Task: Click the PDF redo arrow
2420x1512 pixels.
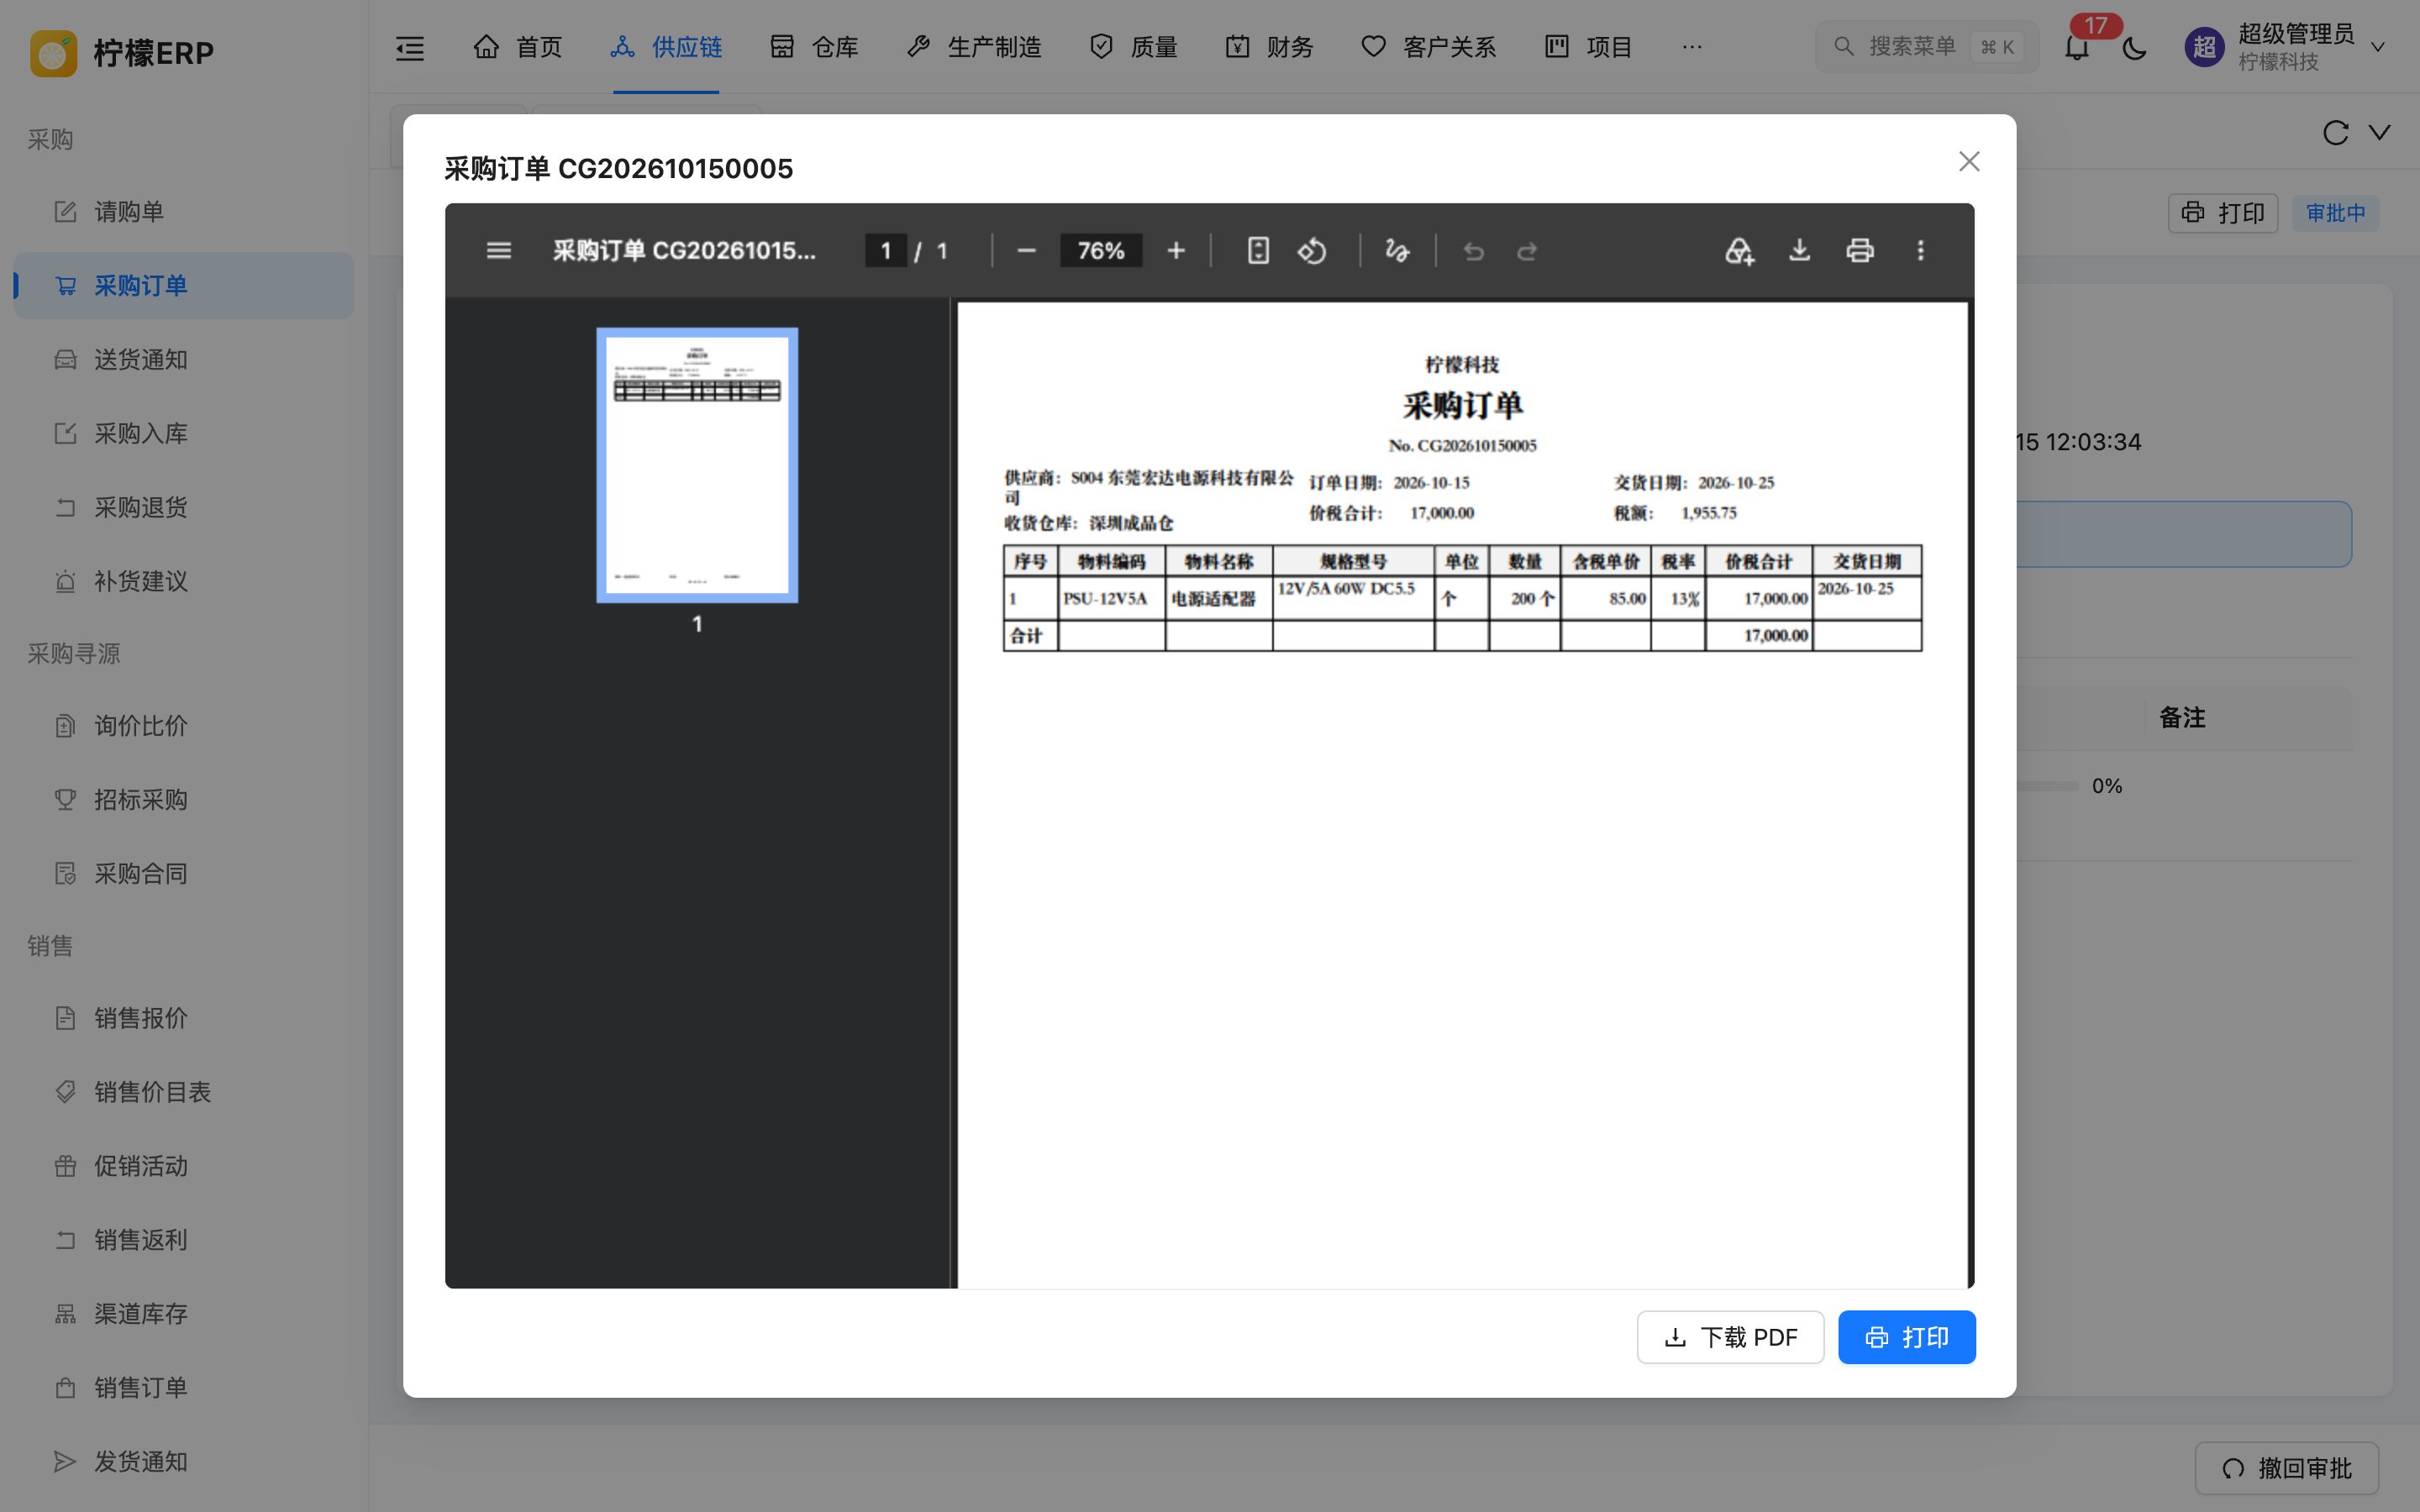Action: point(1527,250)
